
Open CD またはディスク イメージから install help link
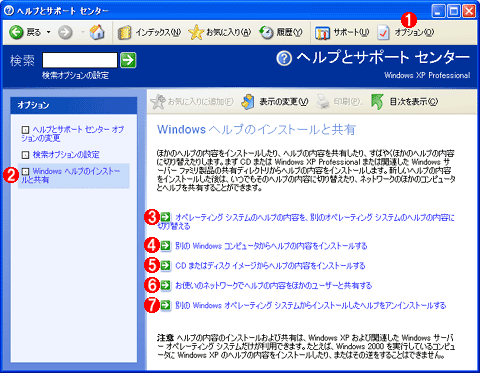click(270, 266)
